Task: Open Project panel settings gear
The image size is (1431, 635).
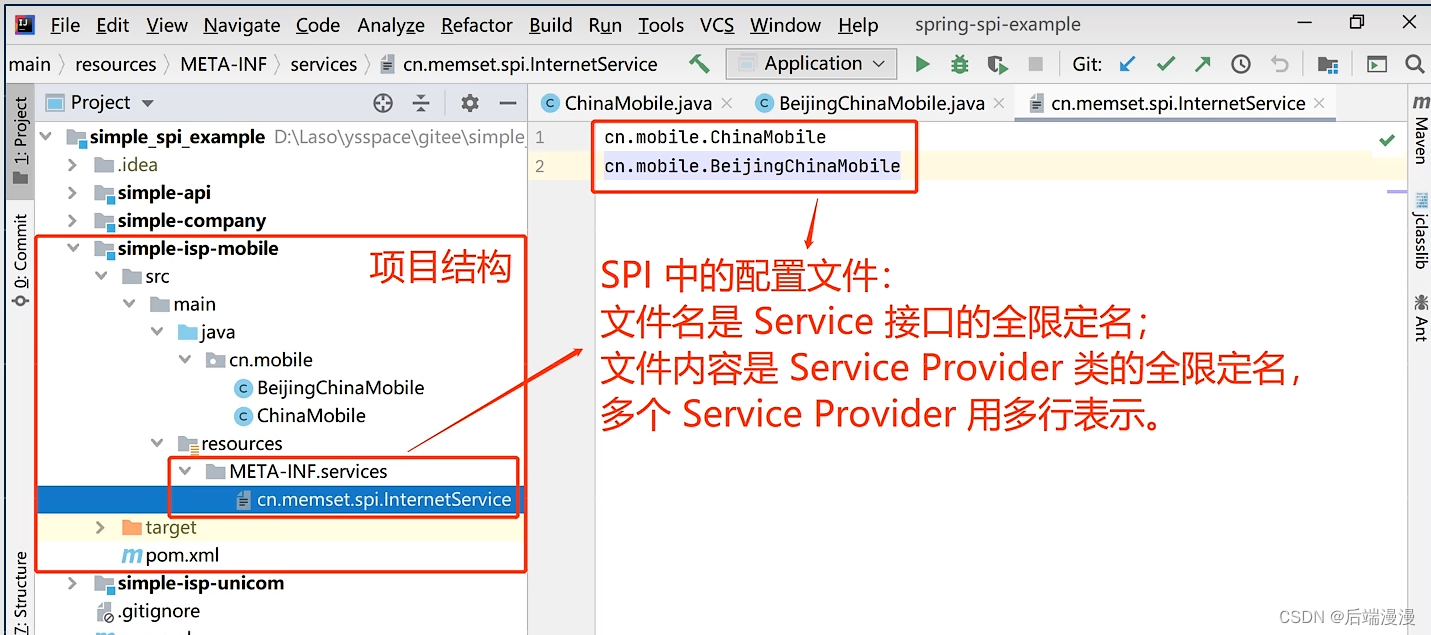Action: point(470,103)
